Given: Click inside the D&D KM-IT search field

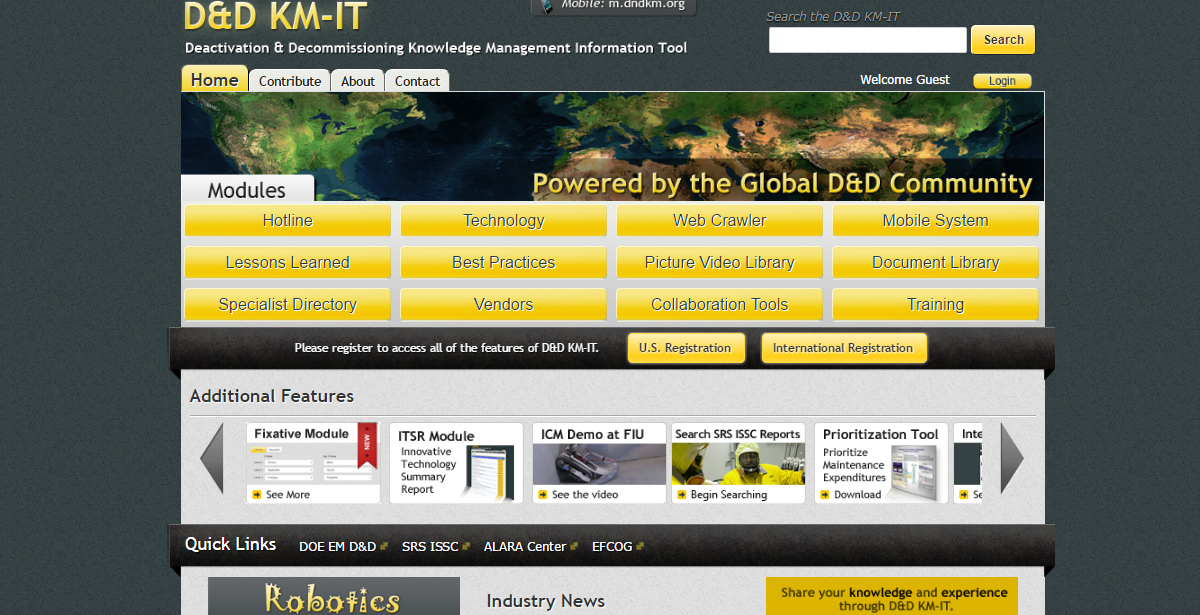Looking at the screenshot, I should coord(866,40).
